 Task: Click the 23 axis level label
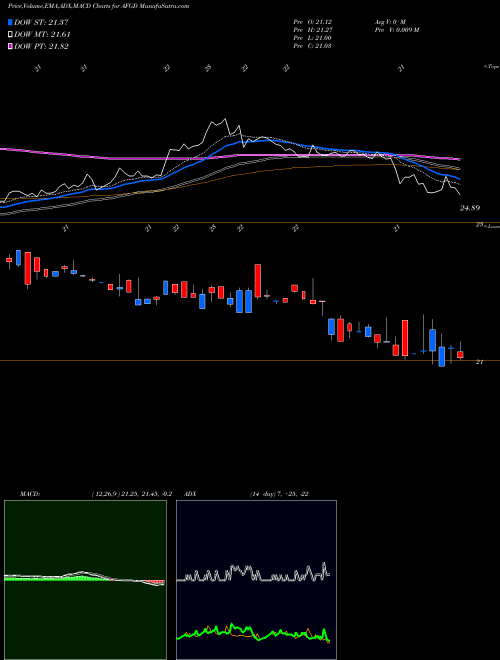pyautogui.click(x=479, y=225)
